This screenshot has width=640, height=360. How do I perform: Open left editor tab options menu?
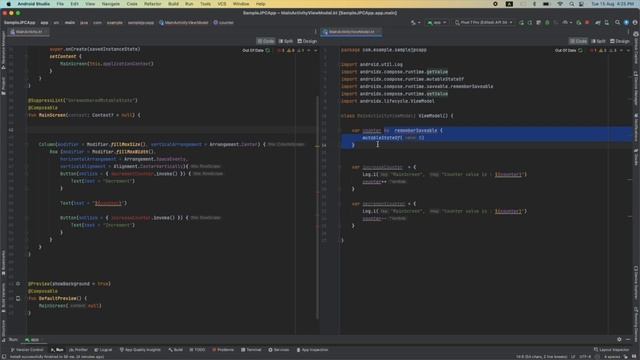(316, 32)
